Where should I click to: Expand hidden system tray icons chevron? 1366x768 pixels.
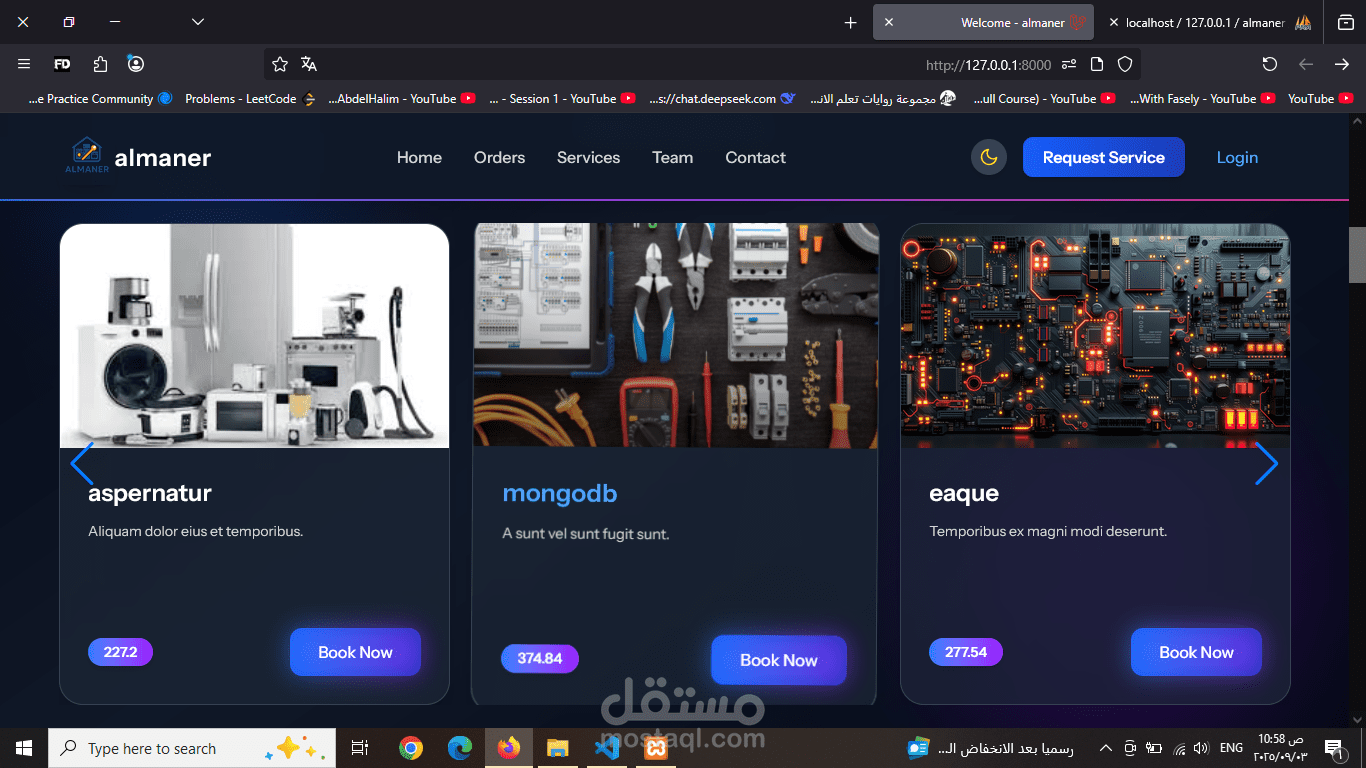pyautogui.click(x=1105, y=748)
